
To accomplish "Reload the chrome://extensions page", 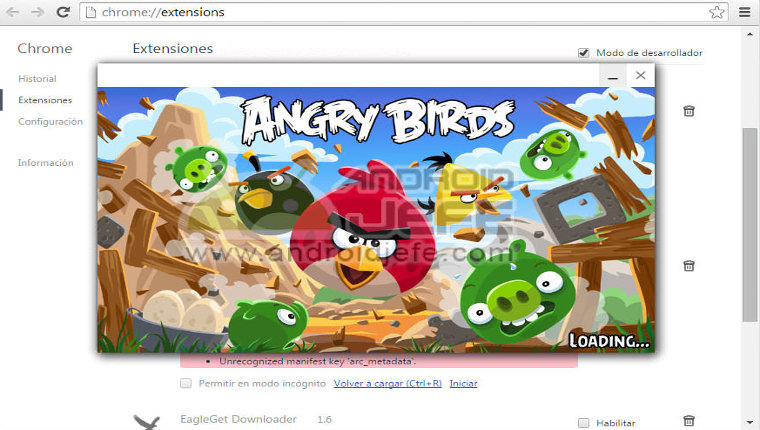I will tap(63, 13).
